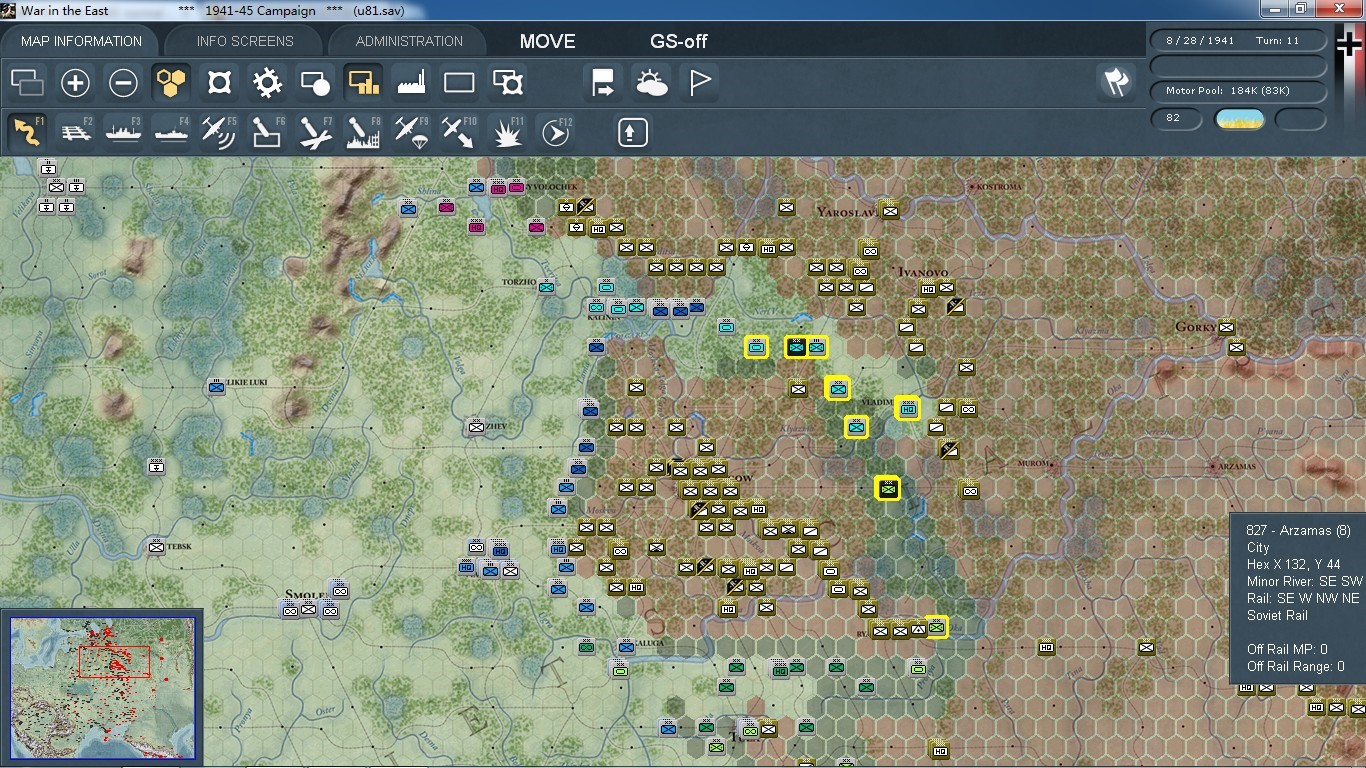The height and width of the screenshot is (768, 1366).
Task: Click the crossed flags icon
Action: click(1116, 82)
